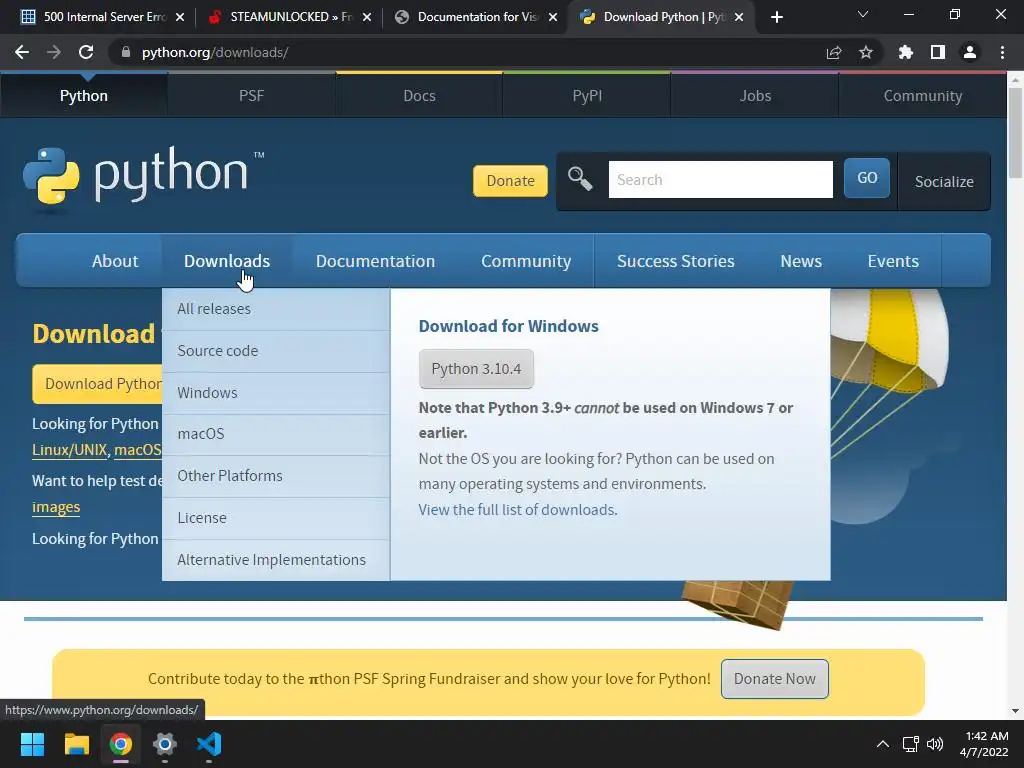Toggle the browser side panel icon
This screenshot has height=768, width=1024.
[x=938, y=52]
